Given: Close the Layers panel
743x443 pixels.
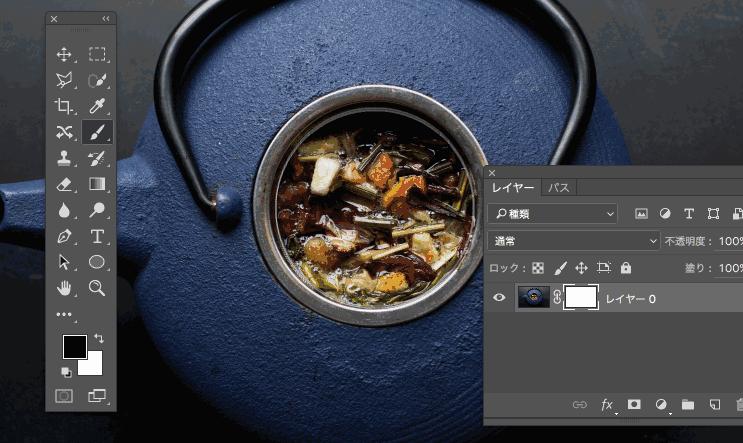Looking at the screenshot, I should [492, 173].
